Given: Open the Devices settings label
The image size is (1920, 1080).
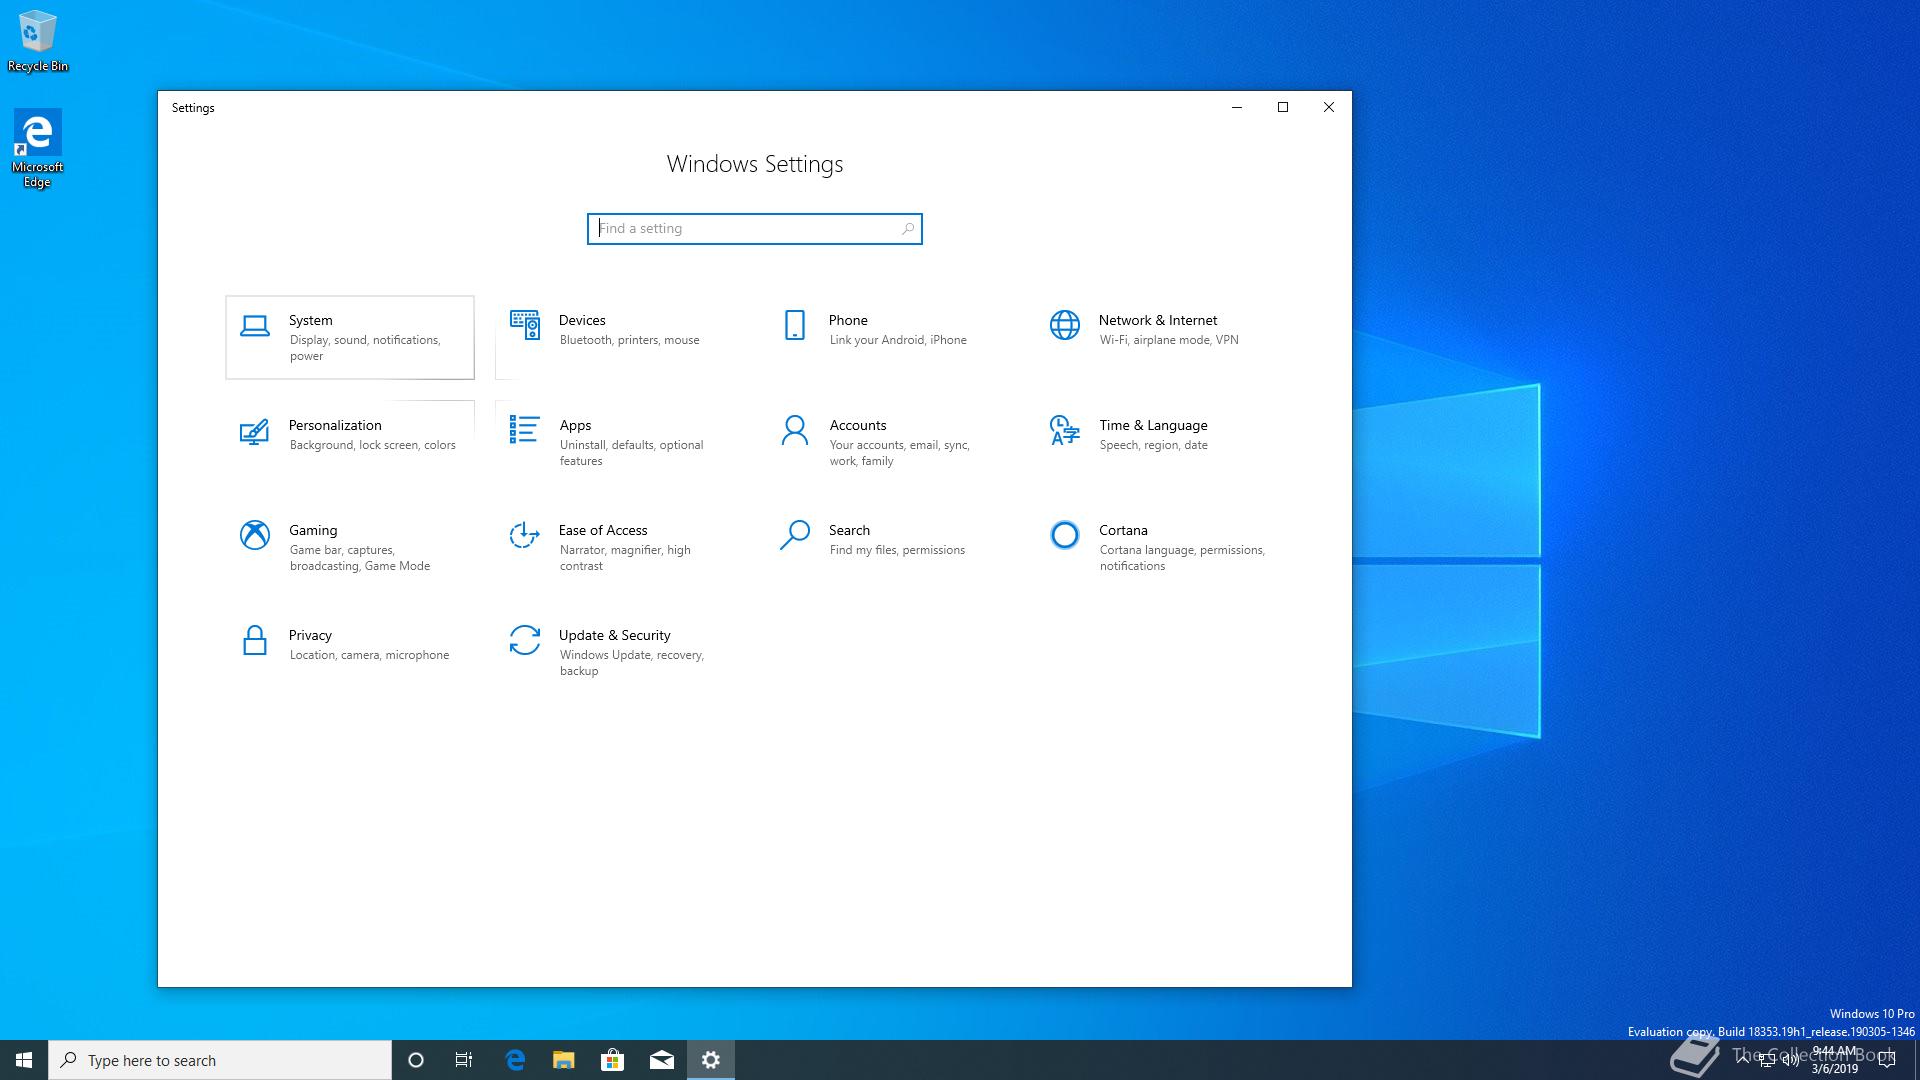Looking at the screenshot, I should pyautogui.click(x=582, y=320).
